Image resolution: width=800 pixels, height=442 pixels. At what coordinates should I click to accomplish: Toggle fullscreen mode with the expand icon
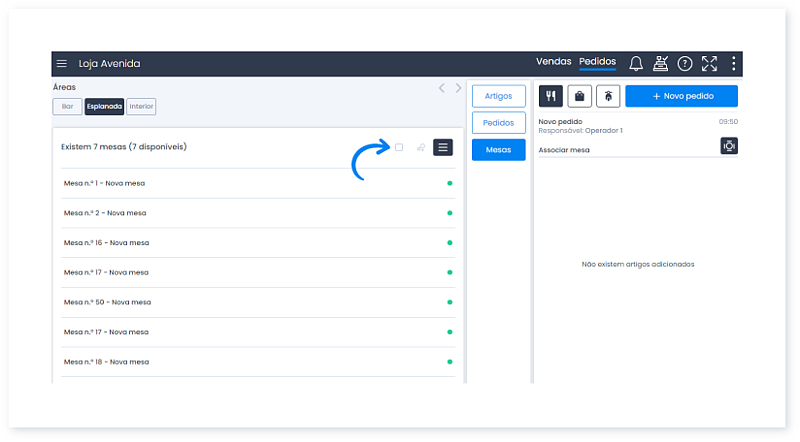709,64
